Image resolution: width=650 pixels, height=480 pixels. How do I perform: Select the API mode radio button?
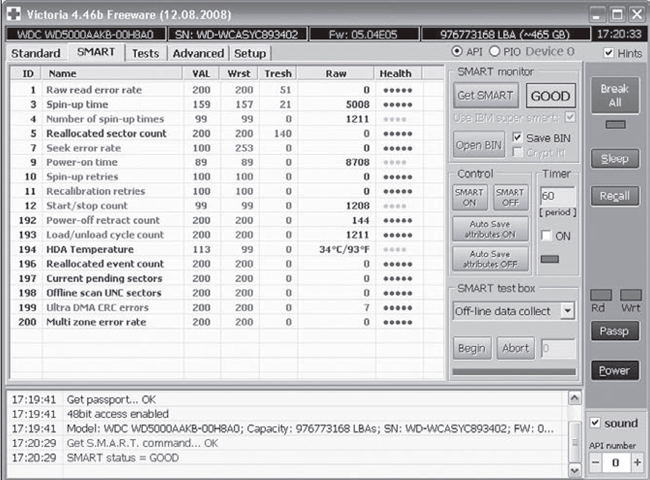458,52
